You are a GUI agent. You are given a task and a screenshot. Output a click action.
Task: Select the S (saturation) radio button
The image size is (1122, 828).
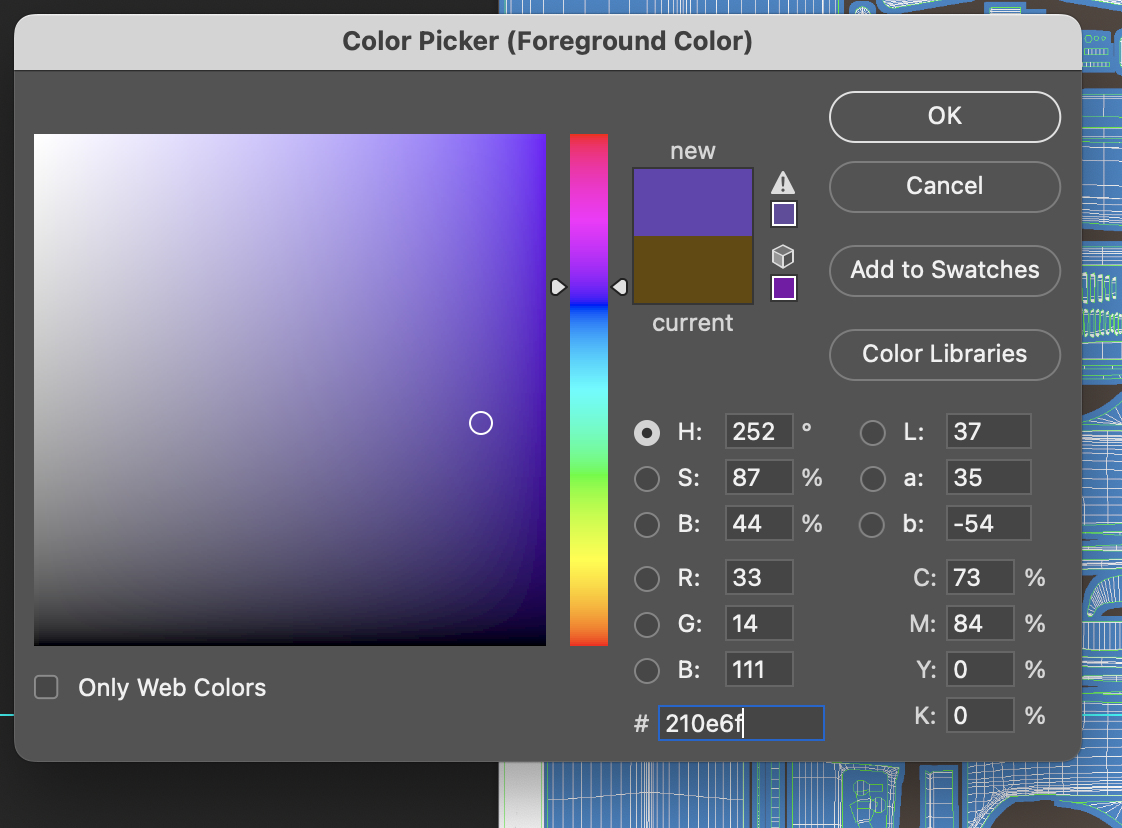647,478
